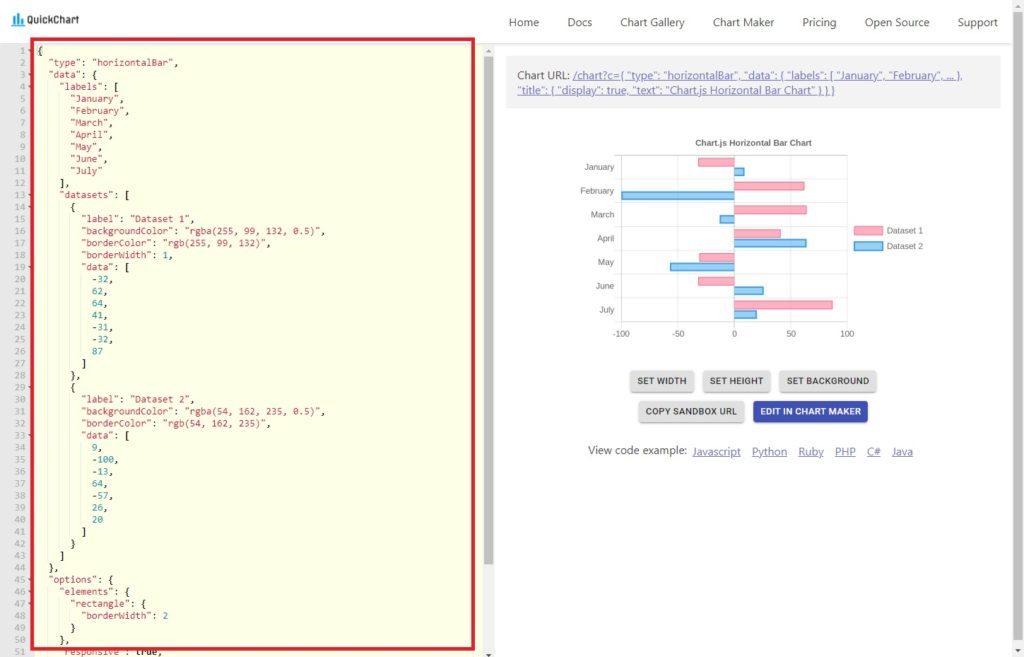Screen dimensions: 1024x657
Task: Open the Javascript code example
Action: [716, 451]
